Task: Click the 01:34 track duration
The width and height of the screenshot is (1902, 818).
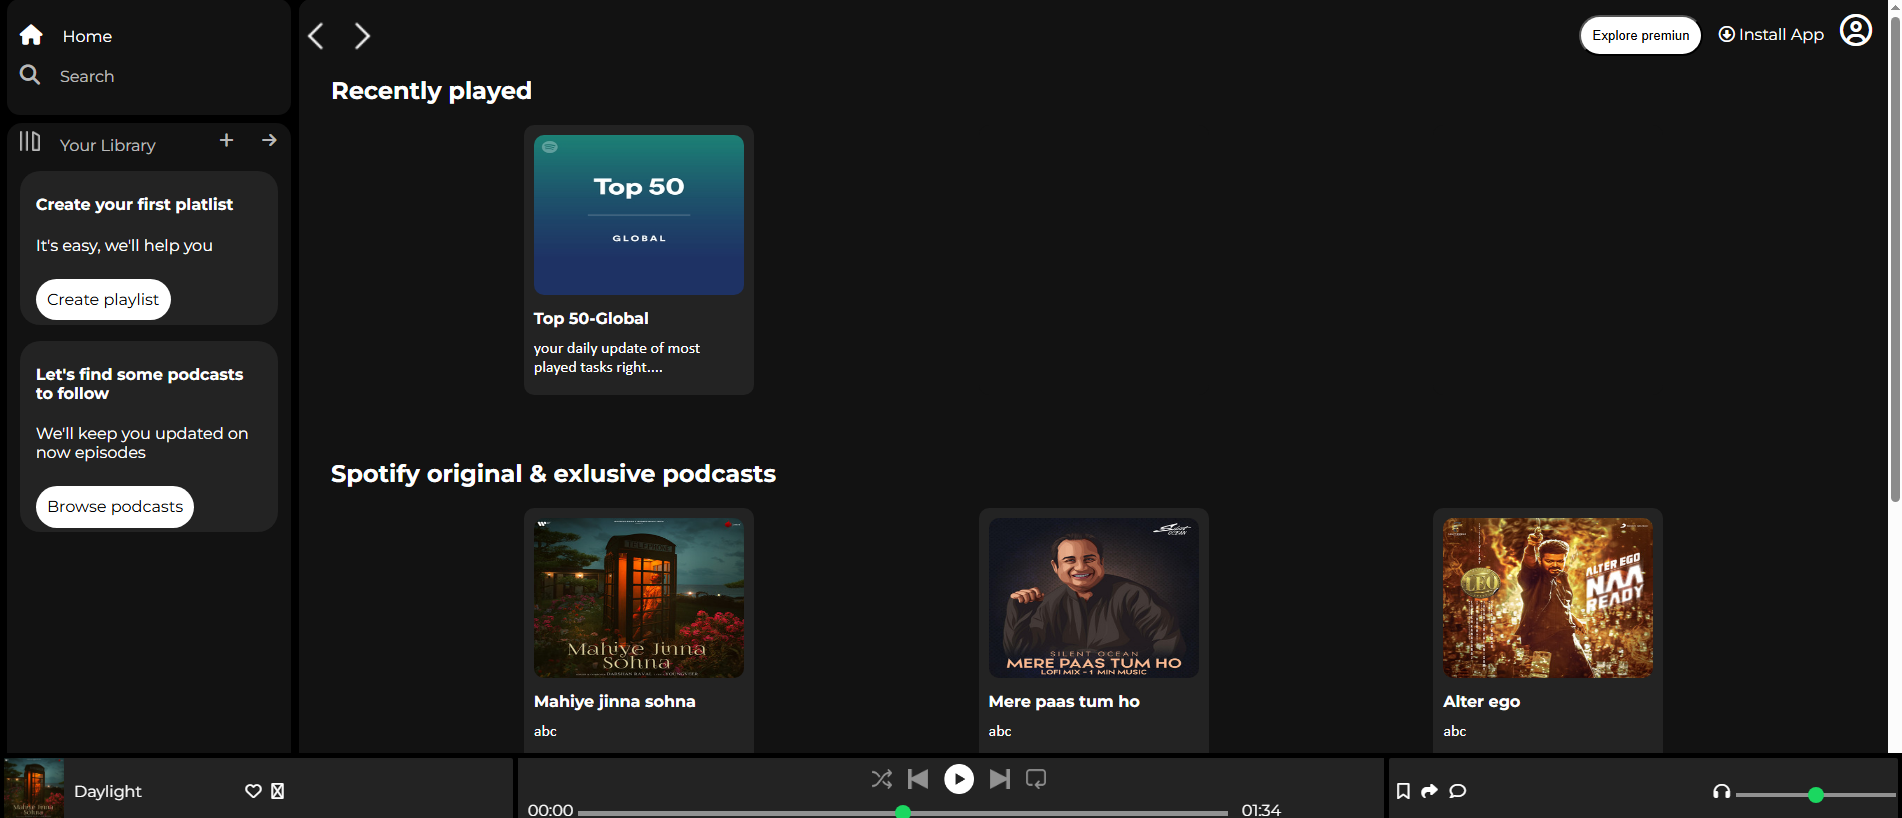Action: 1261,810
